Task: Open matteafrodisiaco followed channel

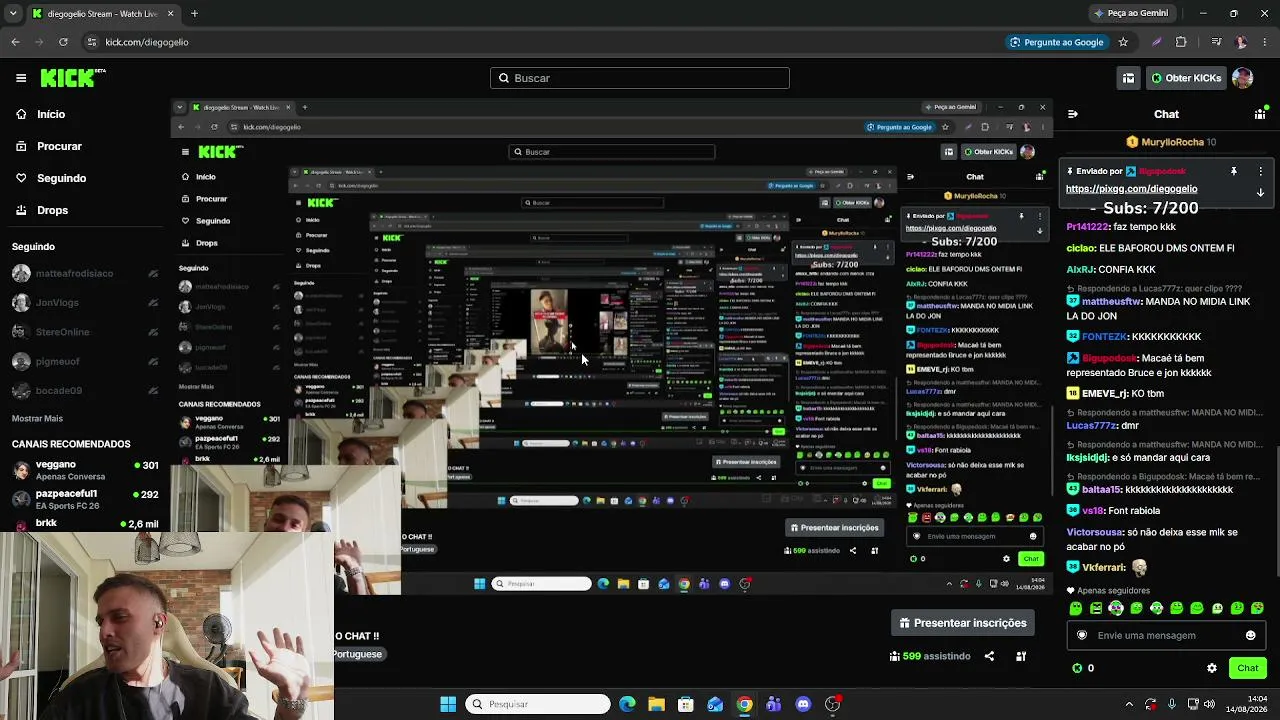Action: [x=85, y=273]
